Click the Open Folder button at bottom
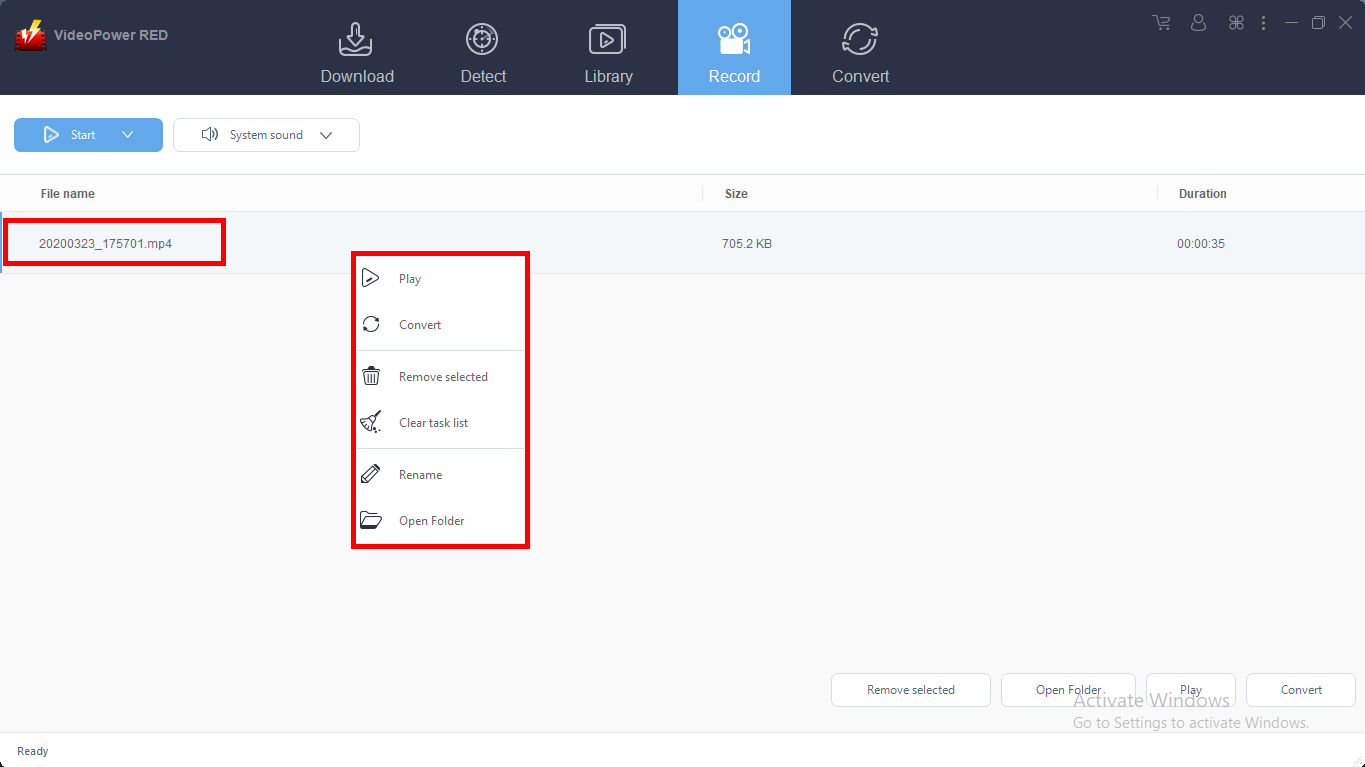Image resolution: width=1365 pixels, height=767 pixels. (1068, 690)
